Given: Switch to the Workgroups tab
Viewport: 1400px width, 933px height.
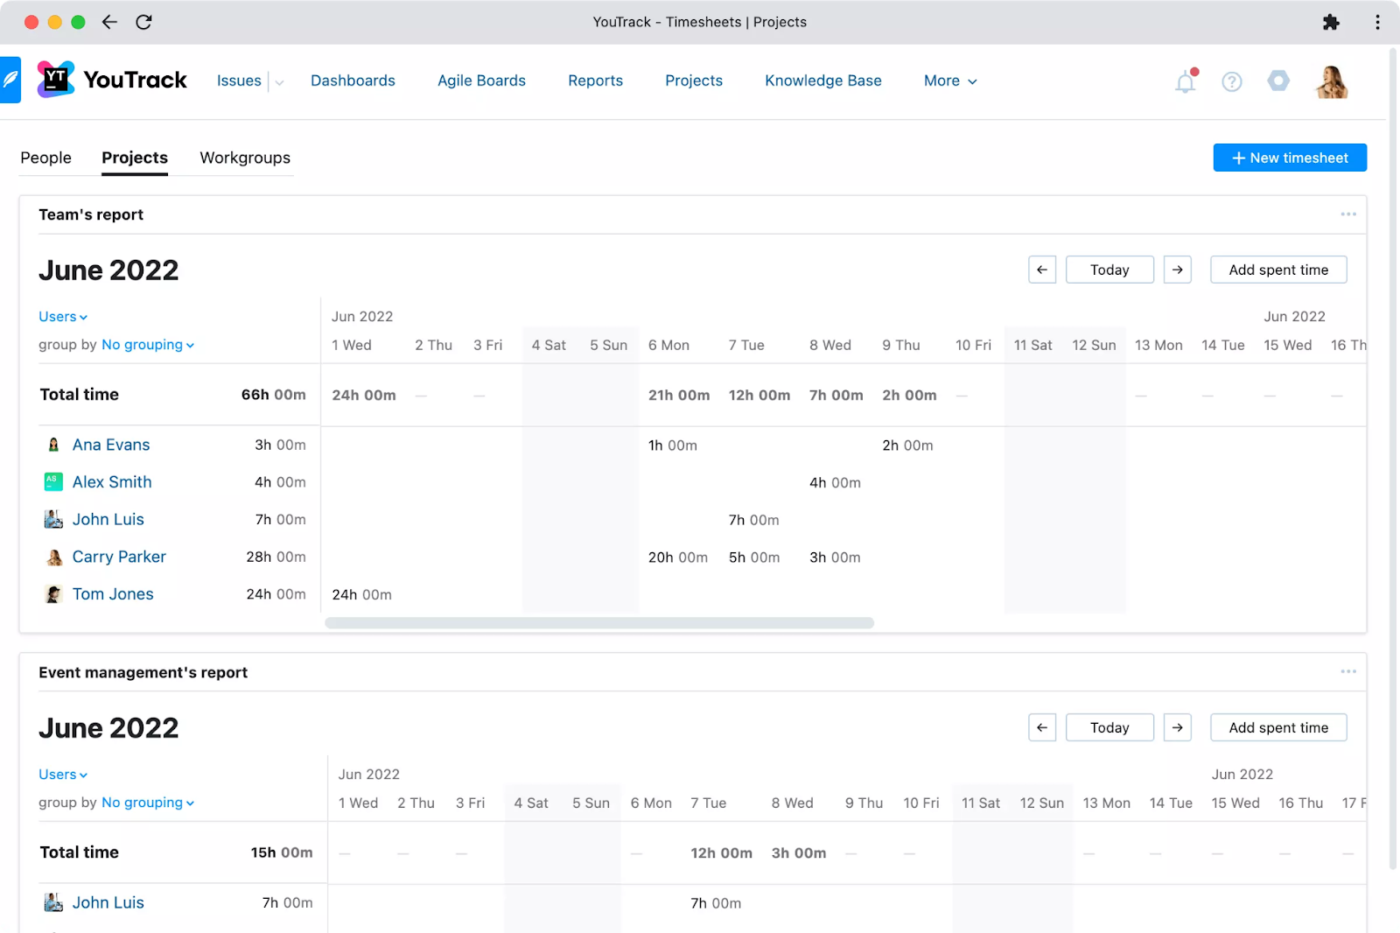Looking at the screenshot, I should point(245,158).
